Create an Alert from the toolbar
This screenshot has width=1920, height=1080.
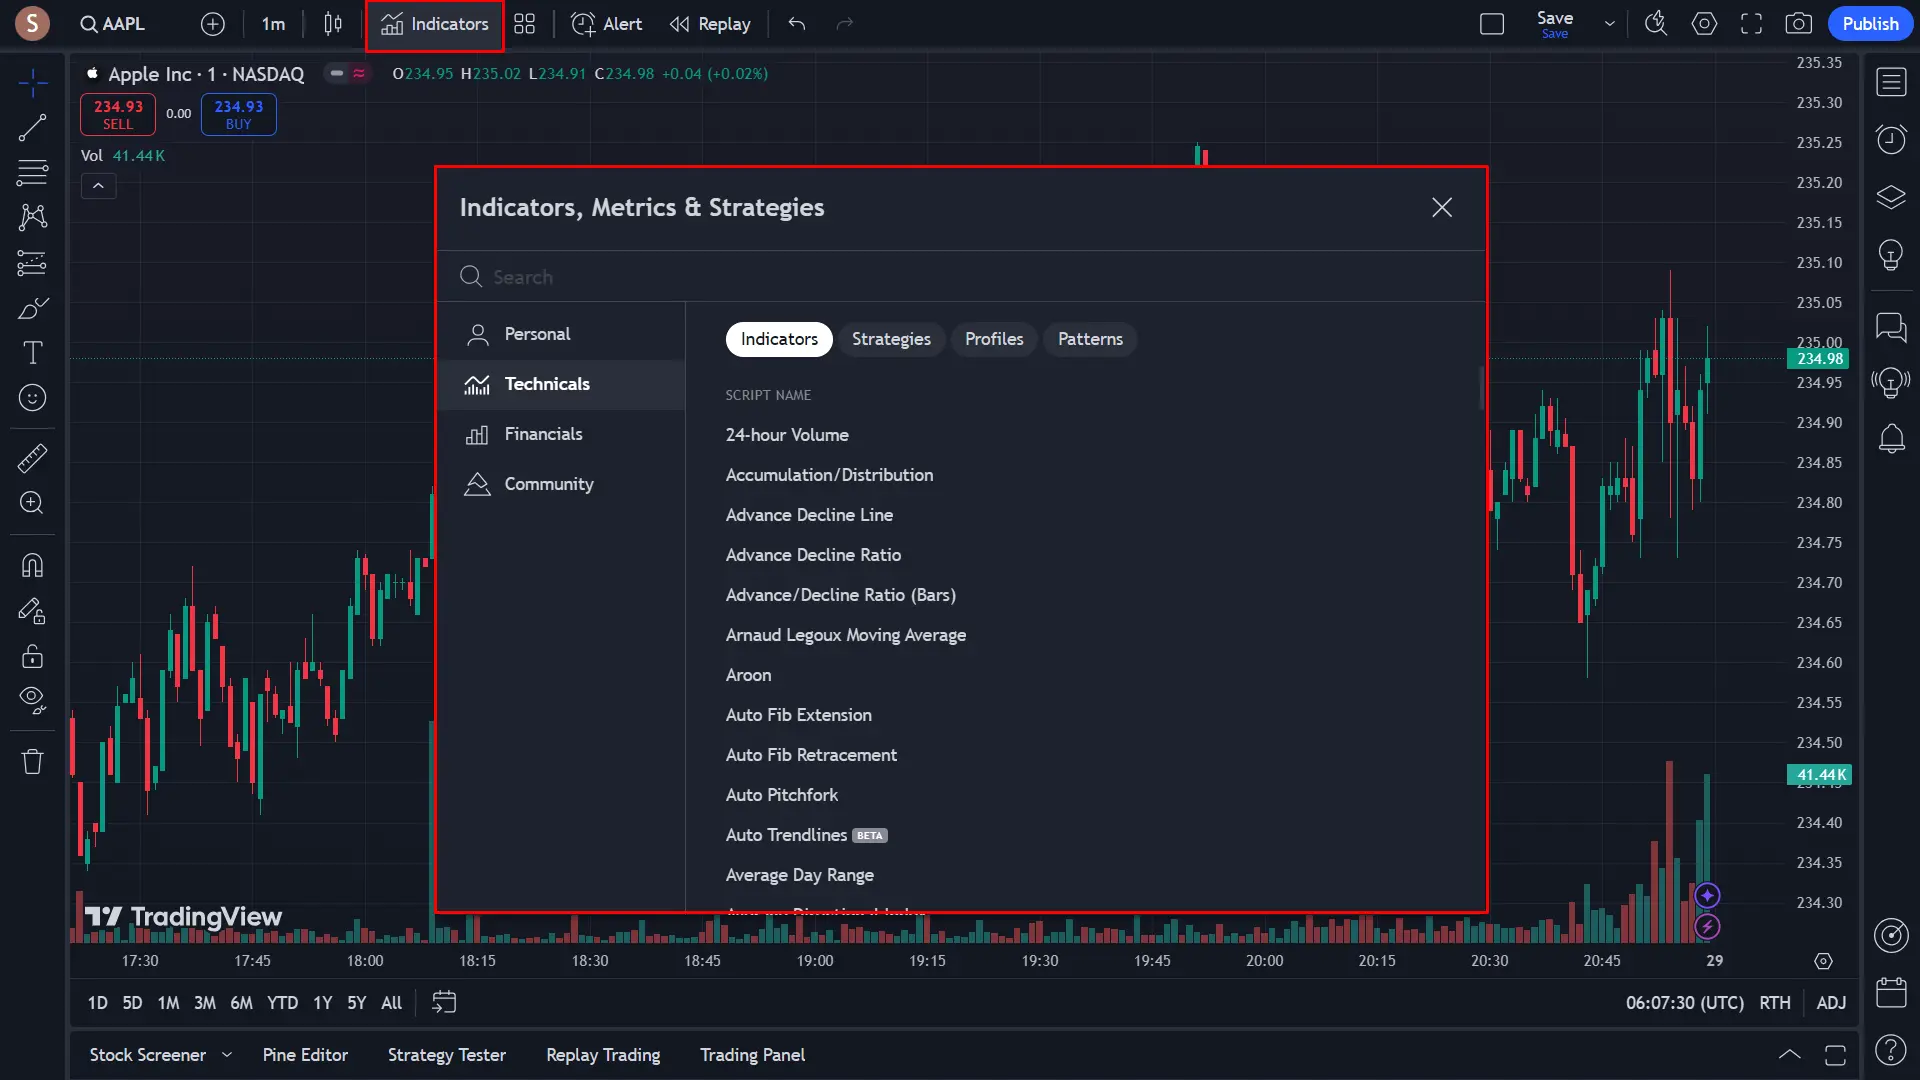(606, 24)
